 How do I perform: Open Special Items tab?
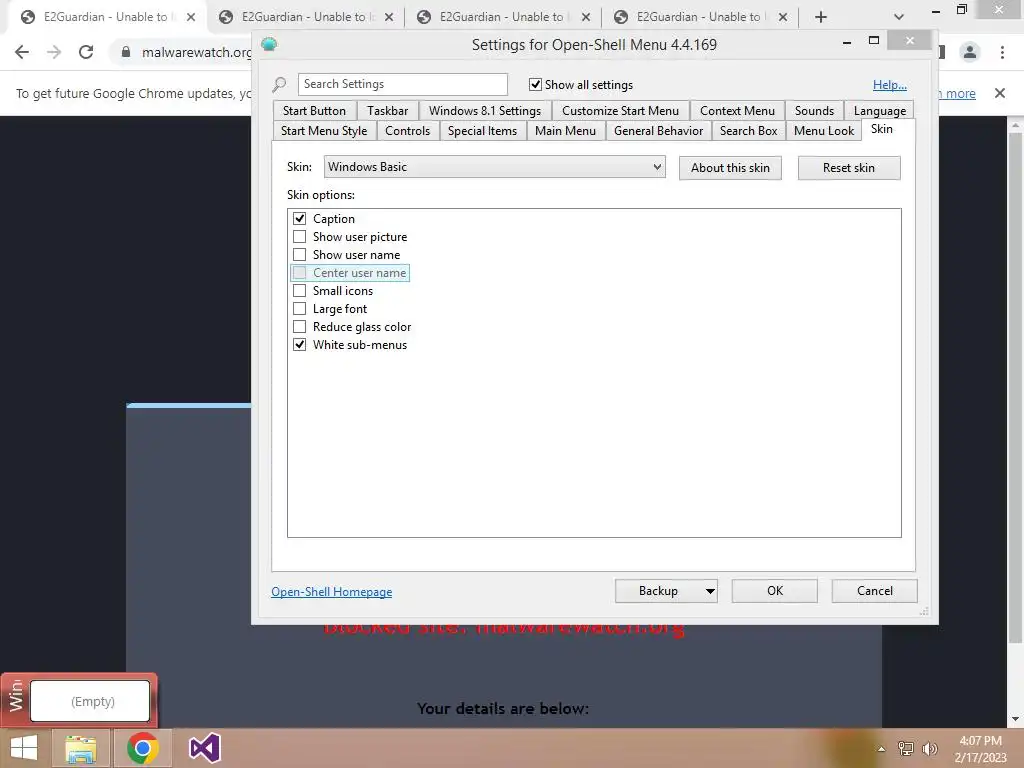(x=482, y=131)
